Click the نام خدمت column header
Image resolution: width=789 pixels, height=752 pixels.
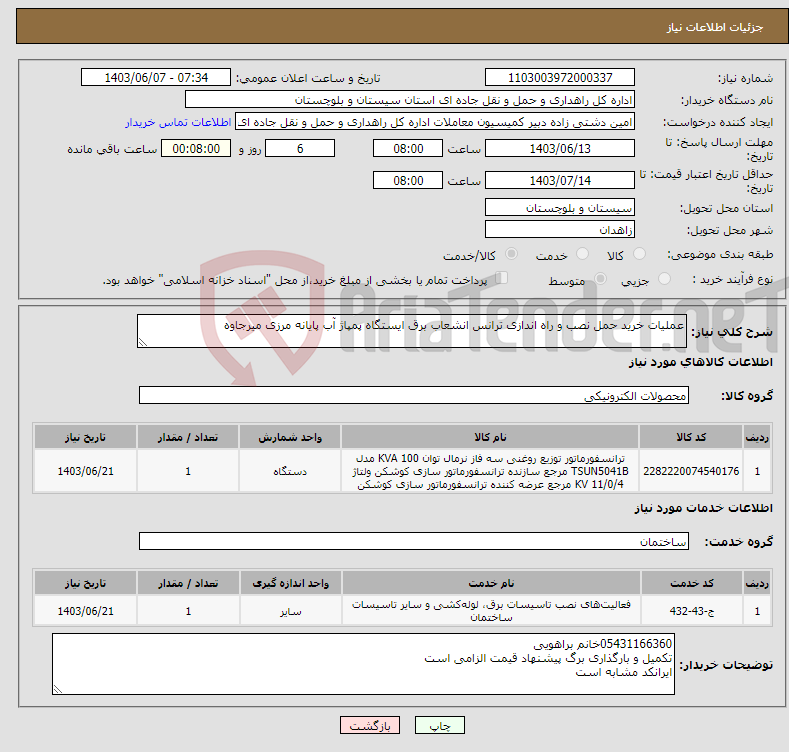tap(491, 583)
